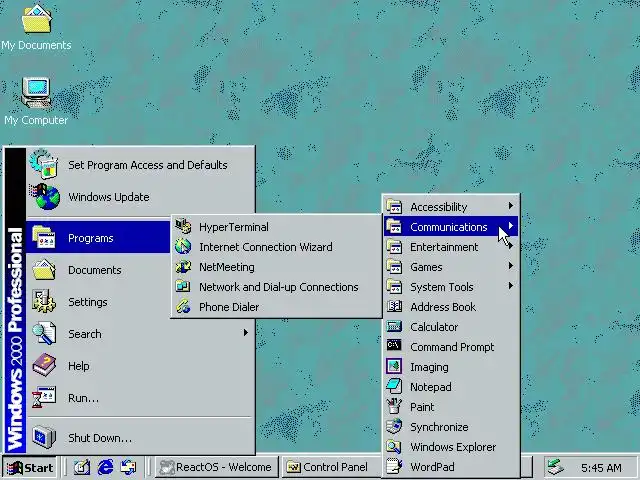
Task: Click "Synchronize" text
Action: coord(439,427)
